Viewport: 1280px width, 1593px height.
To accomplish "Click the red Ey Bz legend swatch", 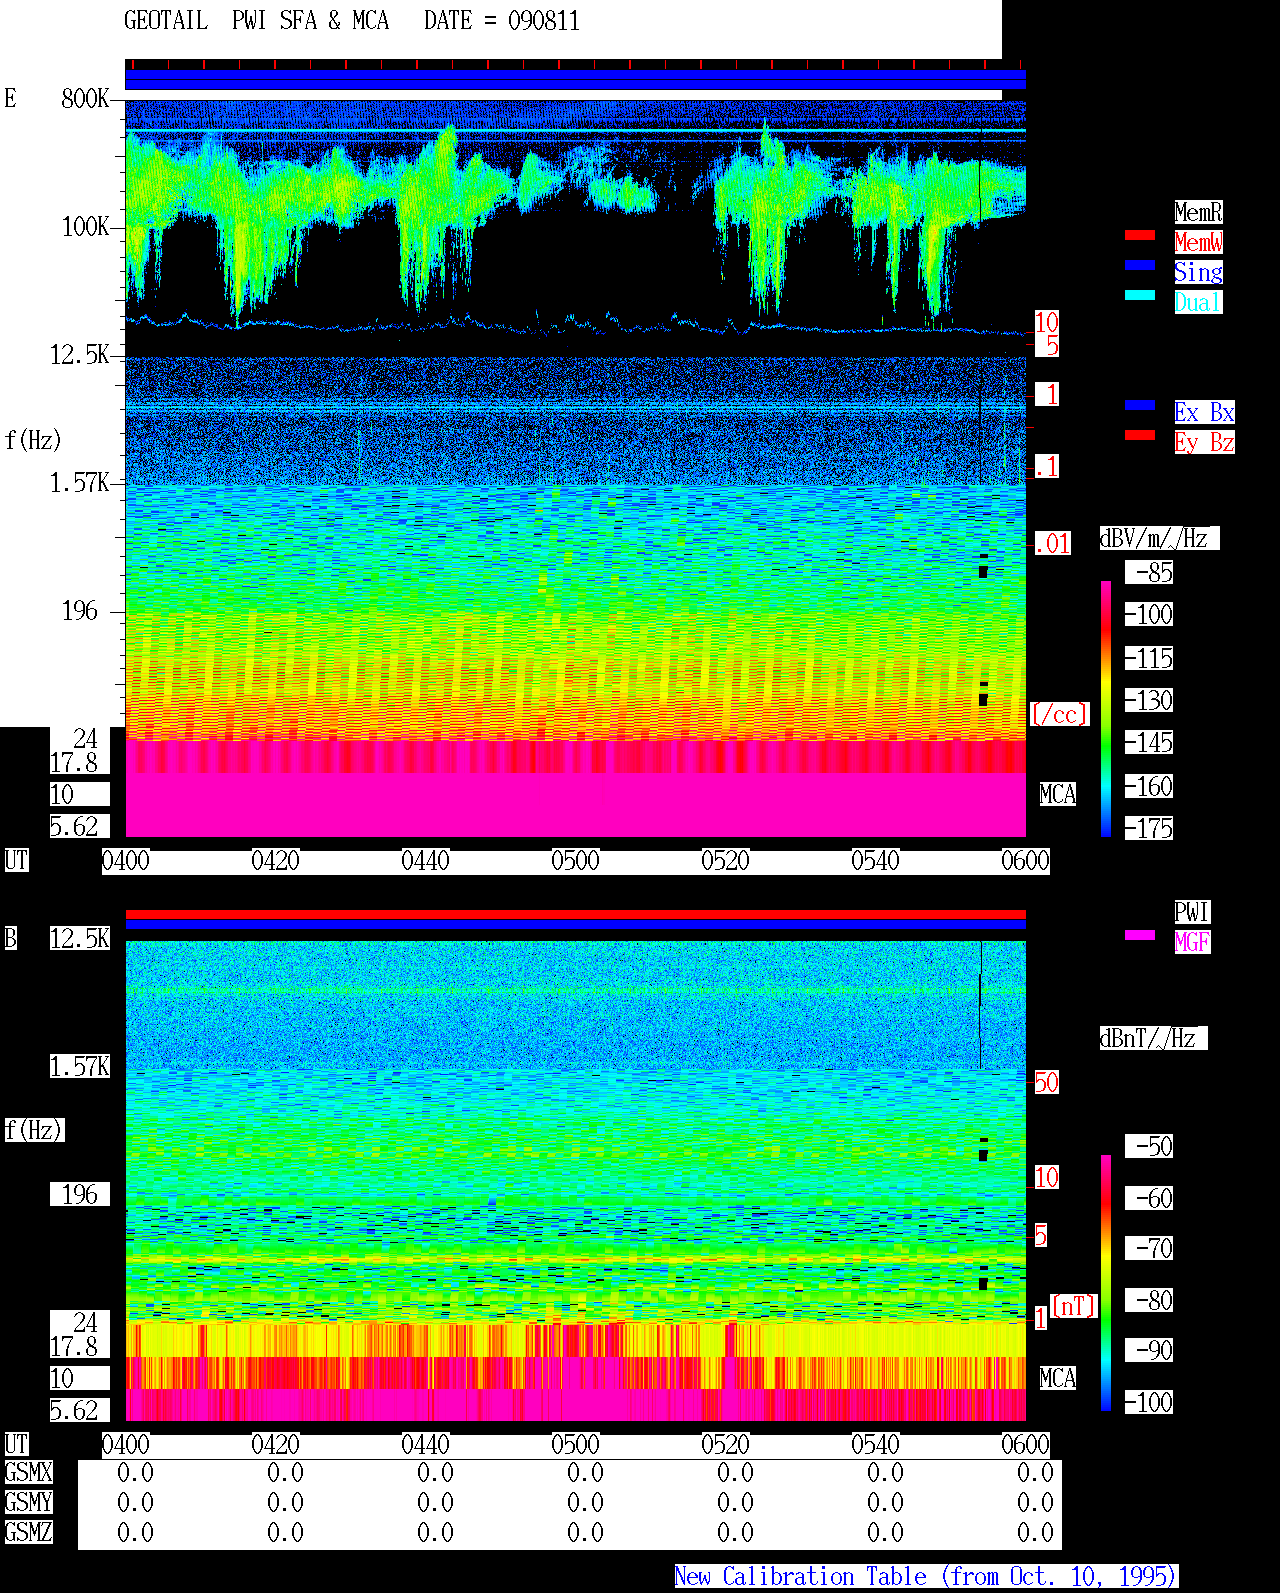I will coord(1140,435).
